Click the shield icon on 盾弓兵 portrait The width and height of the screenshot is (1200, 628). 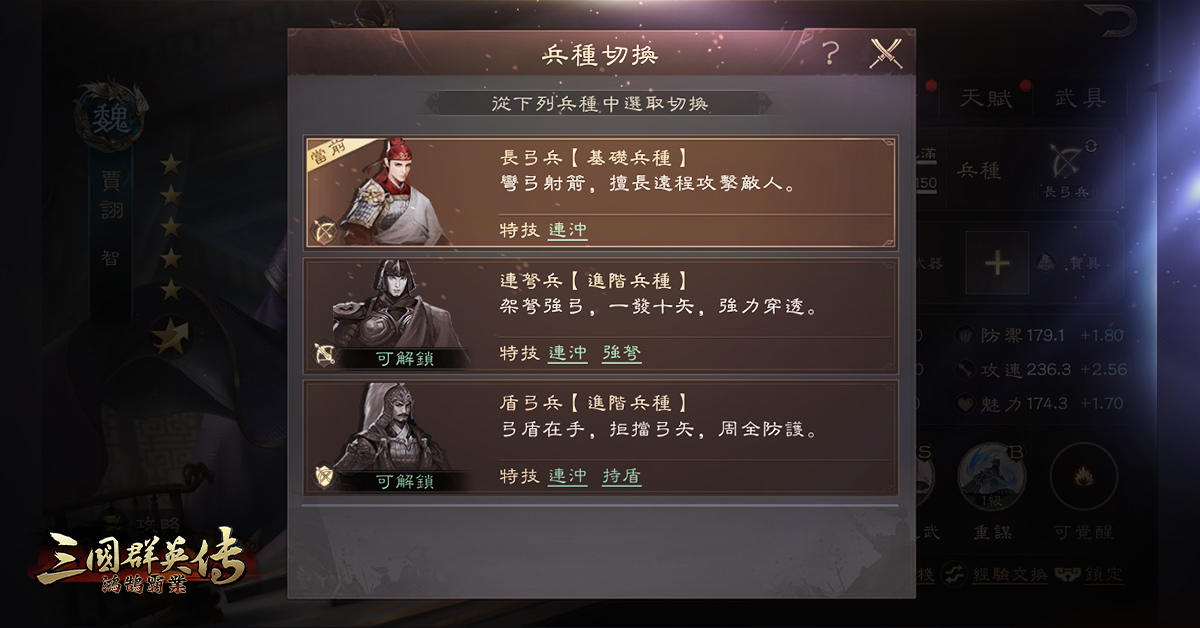(x=324, y=478)
